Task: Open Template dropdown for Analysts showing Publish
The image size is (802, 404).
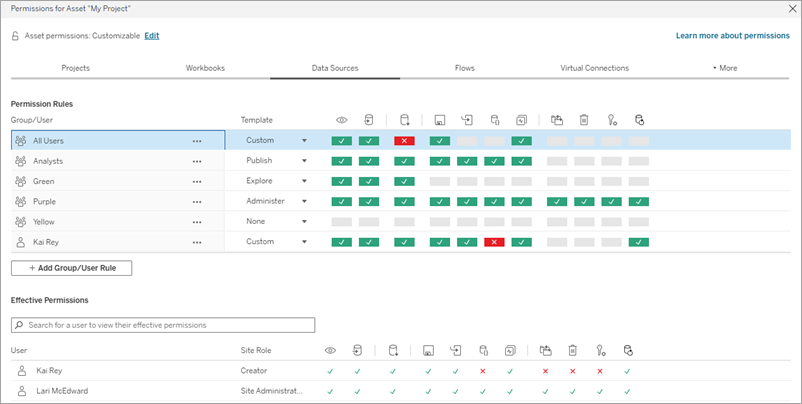Action: (304, 161)
